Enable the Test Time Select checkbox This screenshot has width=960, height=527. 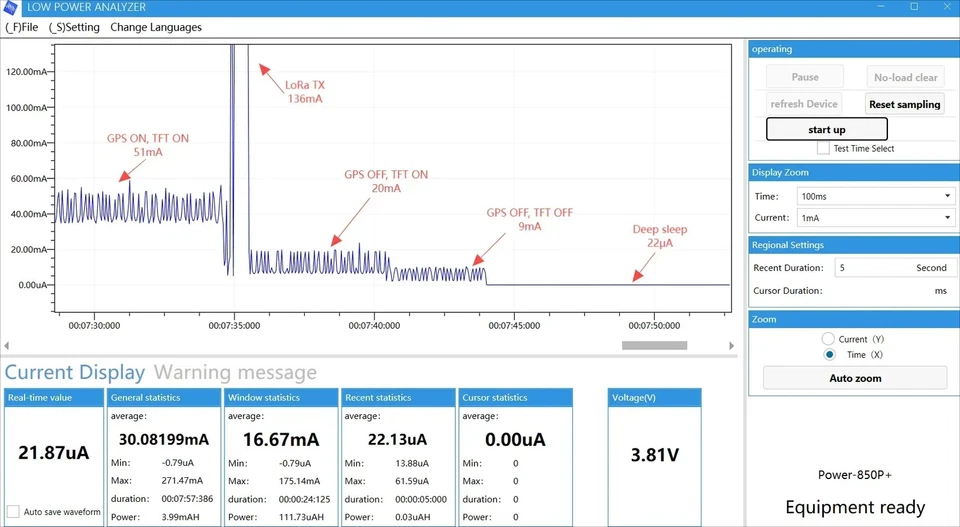tap(823, 148)
